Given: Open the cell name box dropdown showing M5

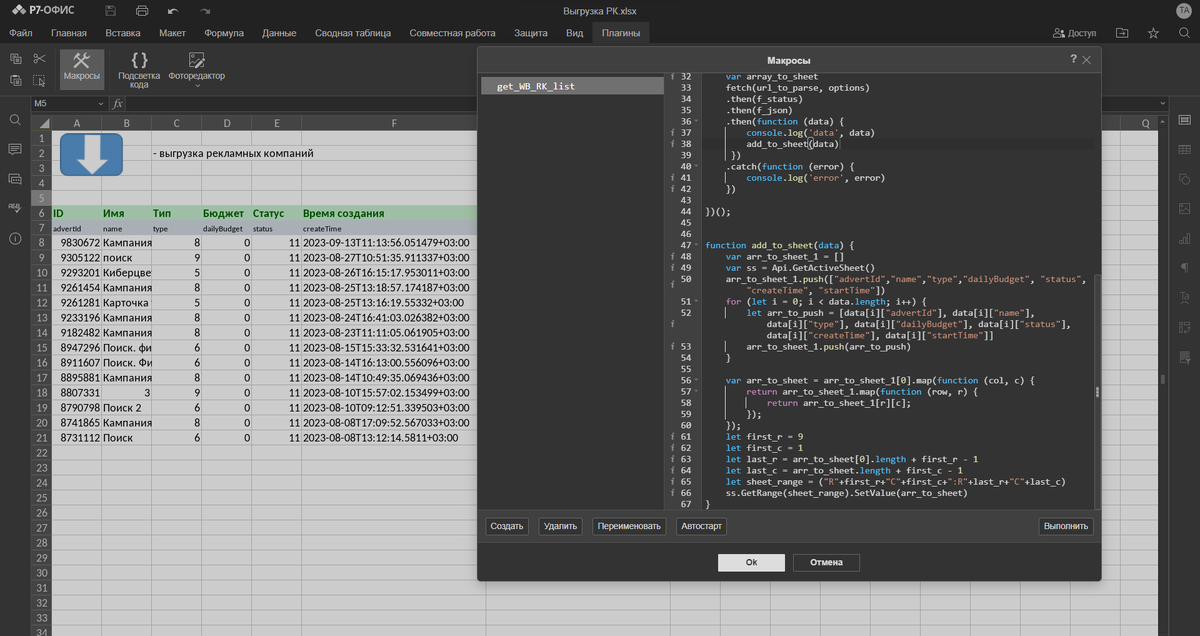Looking at the screenshot, I should [x=101, y=104].
